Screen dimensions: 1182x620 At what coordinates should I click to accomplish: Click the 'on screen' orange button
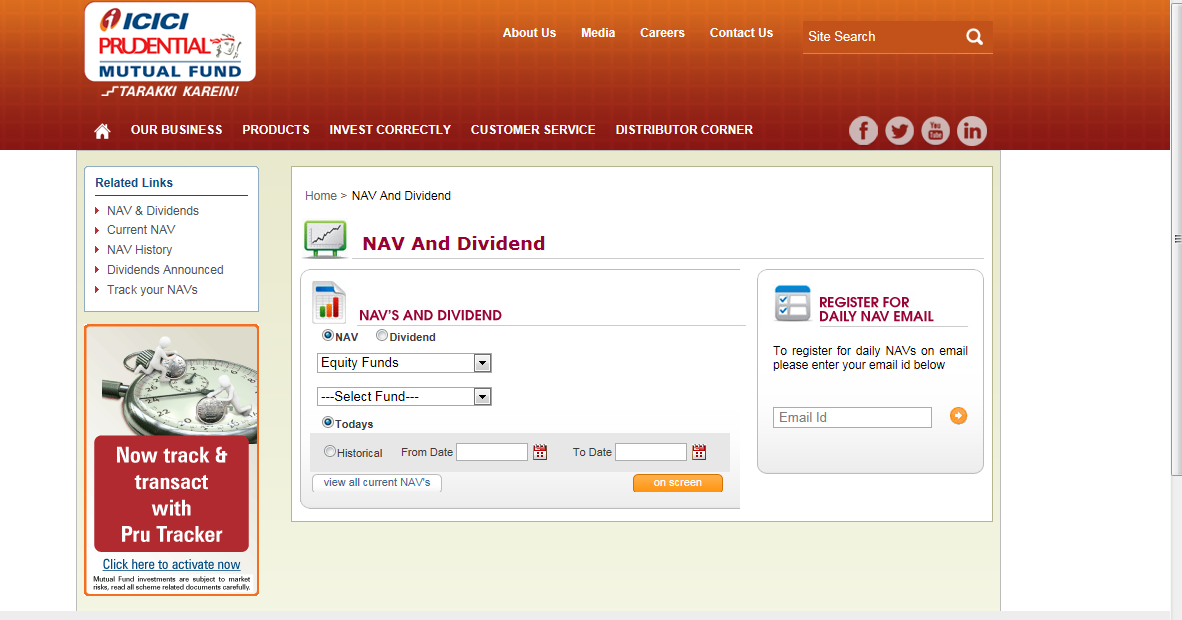point(678,483)
